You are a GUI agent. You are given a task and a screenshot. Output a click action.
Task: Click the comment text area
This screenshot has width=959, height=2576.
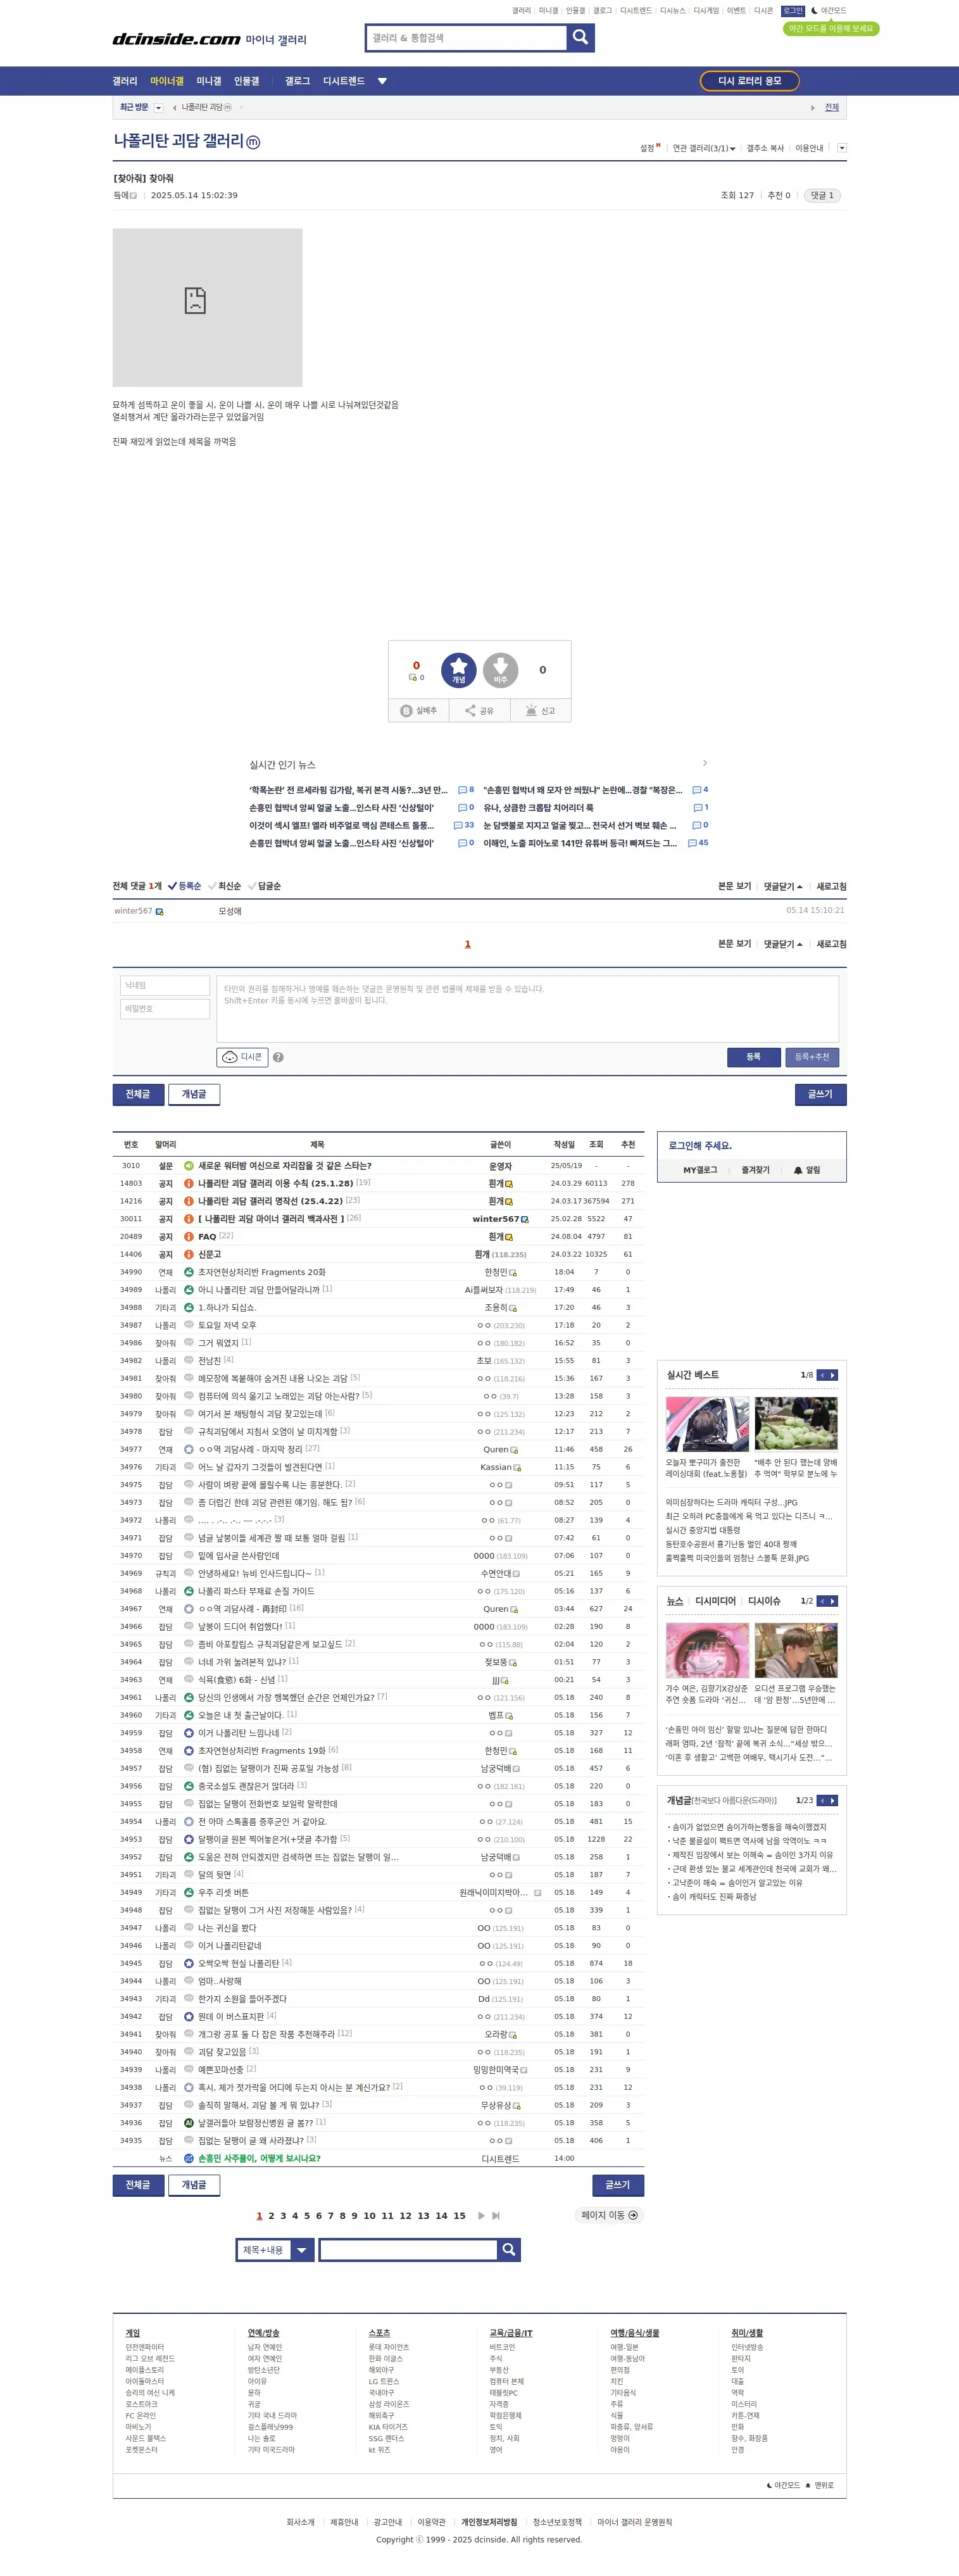point(527,1008)
